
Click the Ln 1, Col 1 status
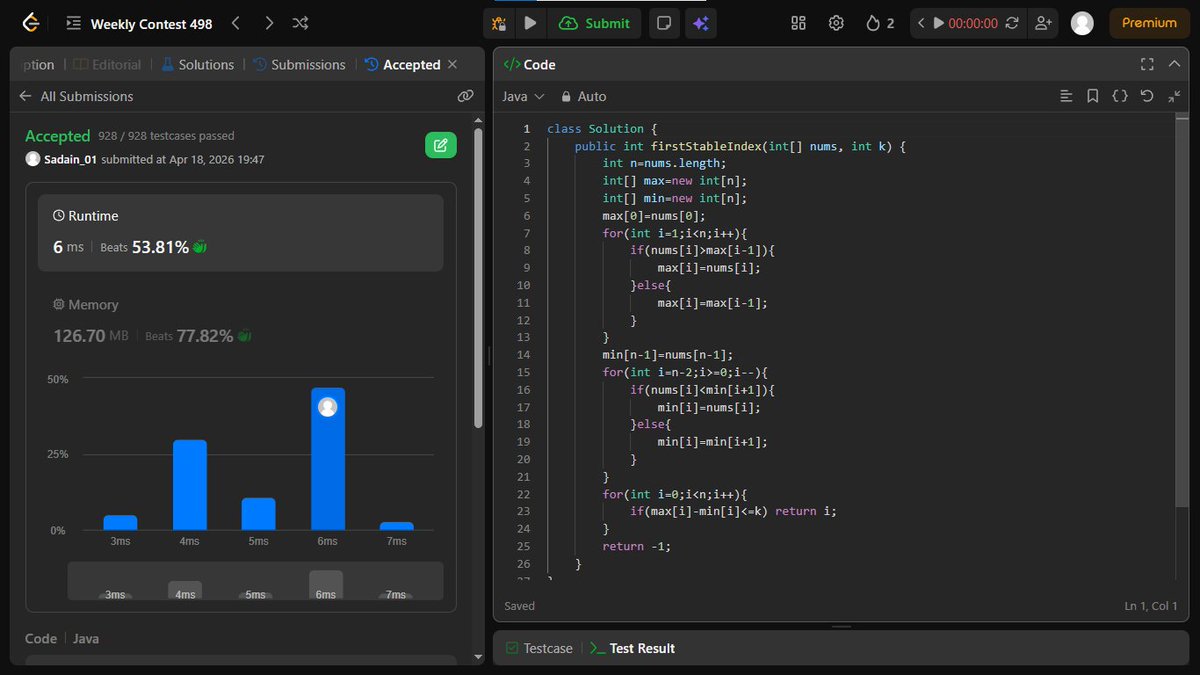(1151, 606)
